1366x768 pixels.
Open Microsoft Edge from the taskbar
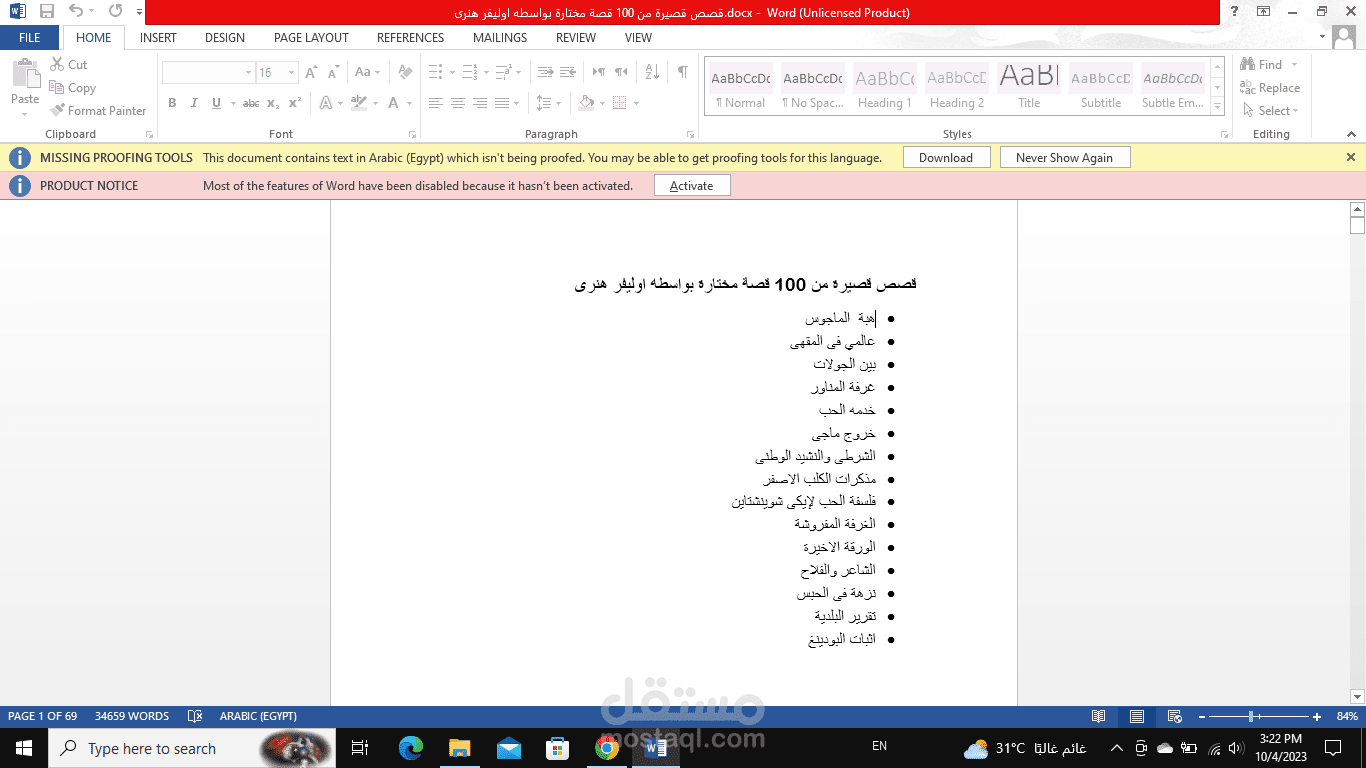(411, 748)
